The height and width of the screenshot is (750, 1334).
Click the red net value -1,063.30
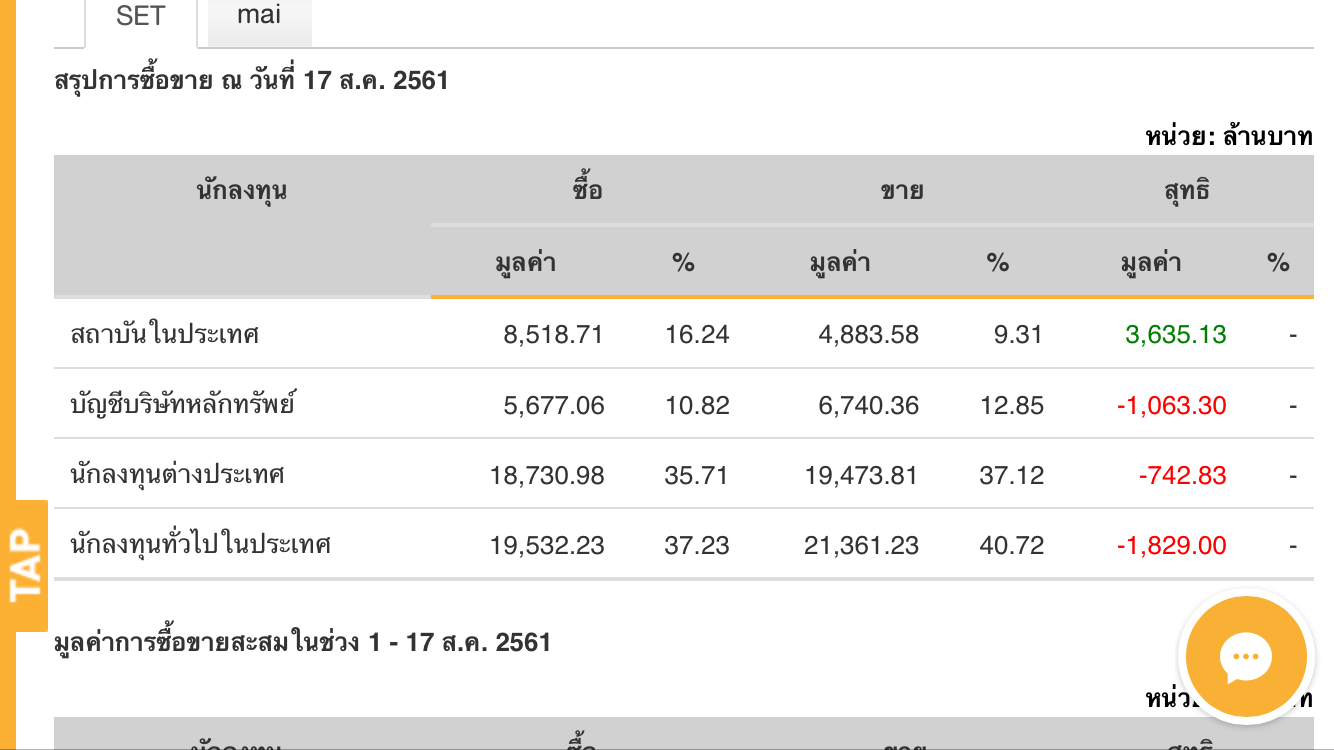pos(1171,405)
